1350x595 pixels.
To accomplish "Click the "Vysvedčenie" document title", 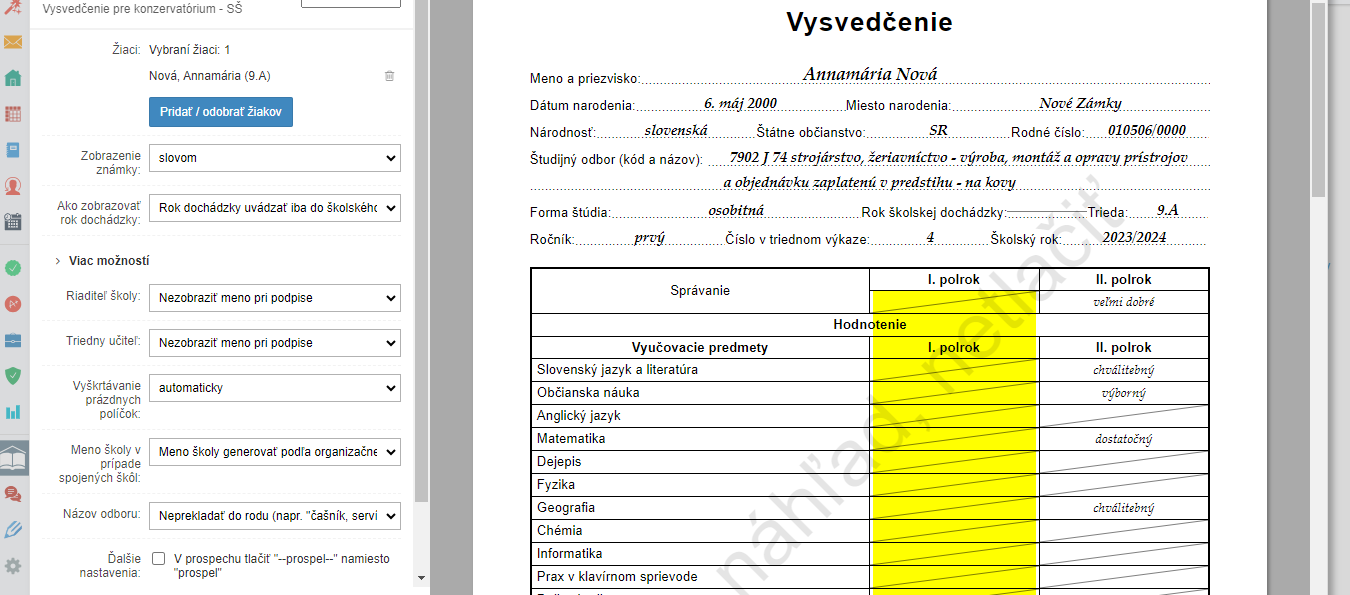I will click(x=869, y=22).
